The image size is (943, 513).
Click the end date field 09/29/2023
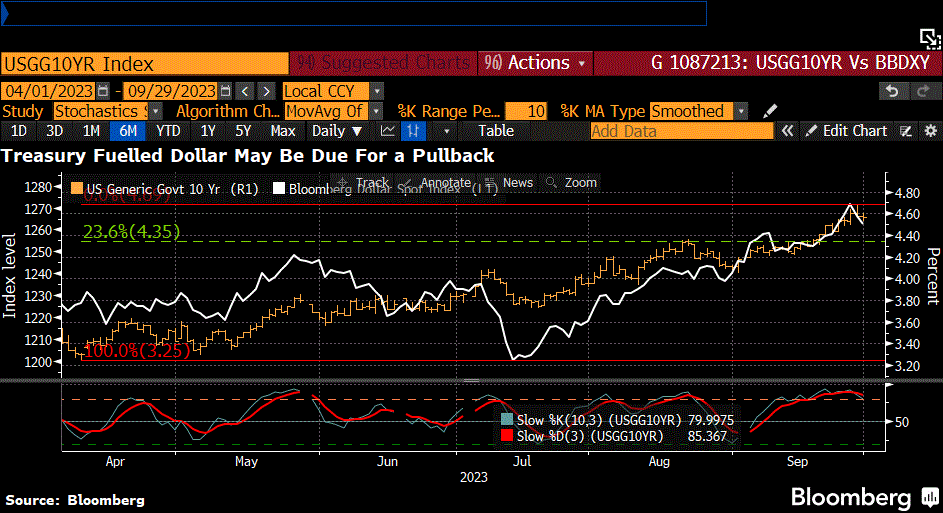tap(171, 91)
